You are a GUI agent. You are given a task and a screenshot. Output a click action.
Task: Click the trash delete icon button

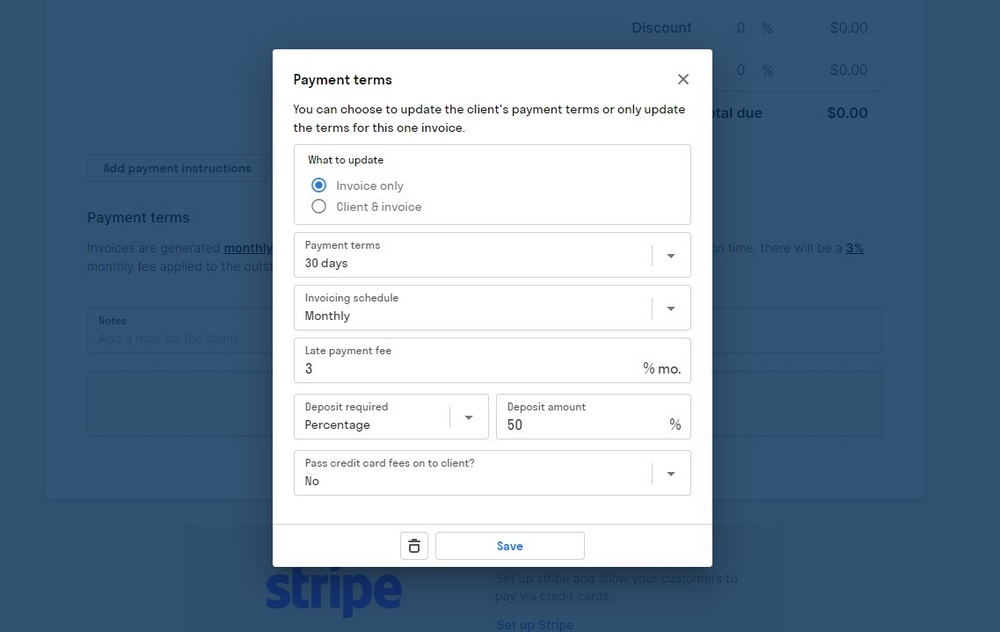tap(414, 546)
